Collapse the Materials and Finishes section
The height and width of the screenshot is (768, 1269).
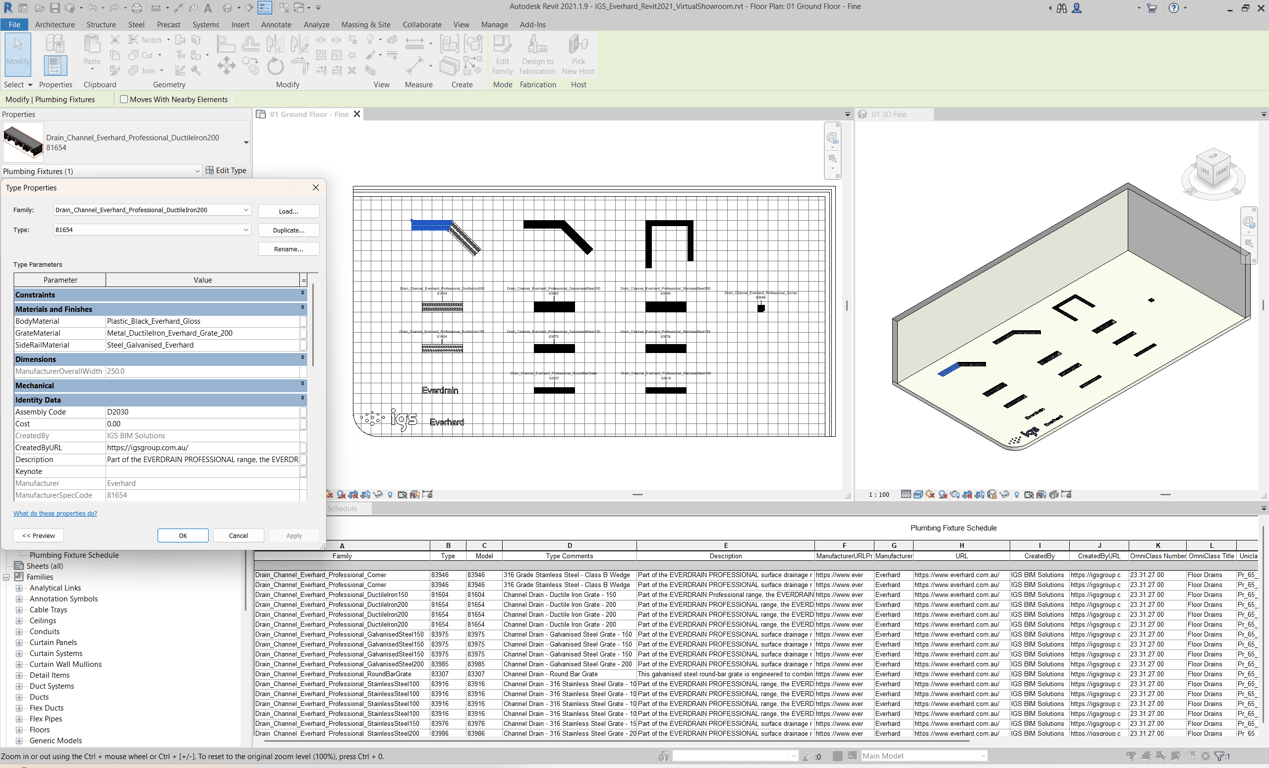[303, 309]
